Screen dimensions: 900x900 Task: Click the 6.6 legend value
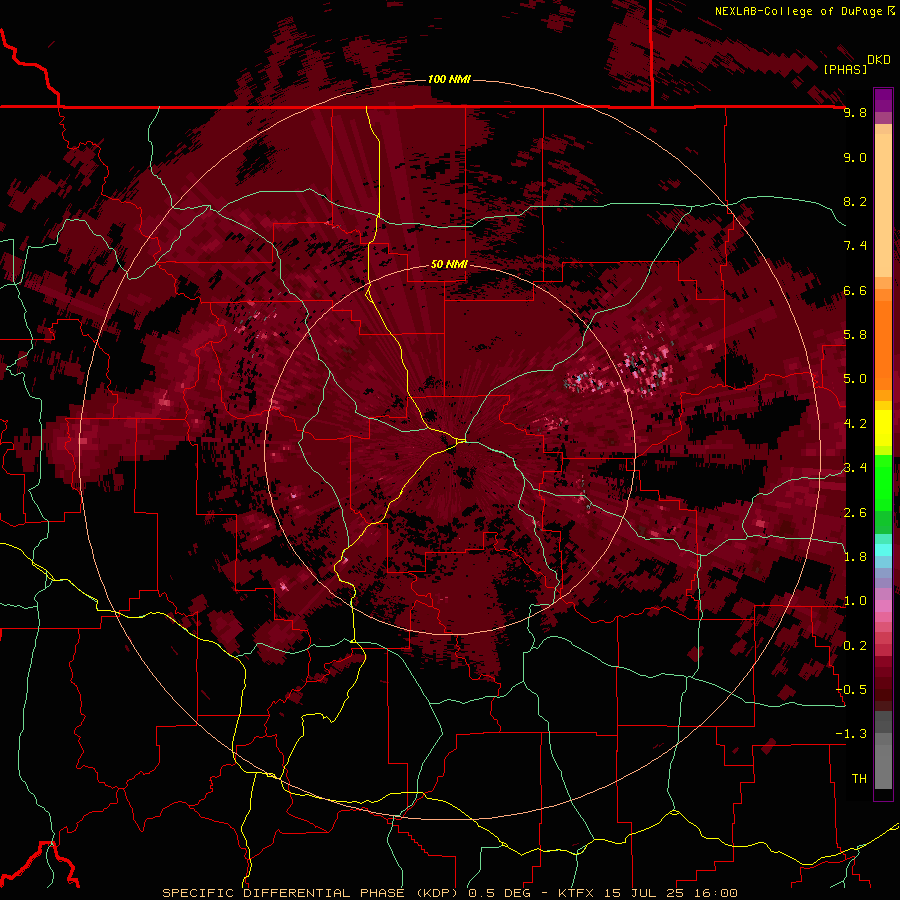tap(855, 290)
